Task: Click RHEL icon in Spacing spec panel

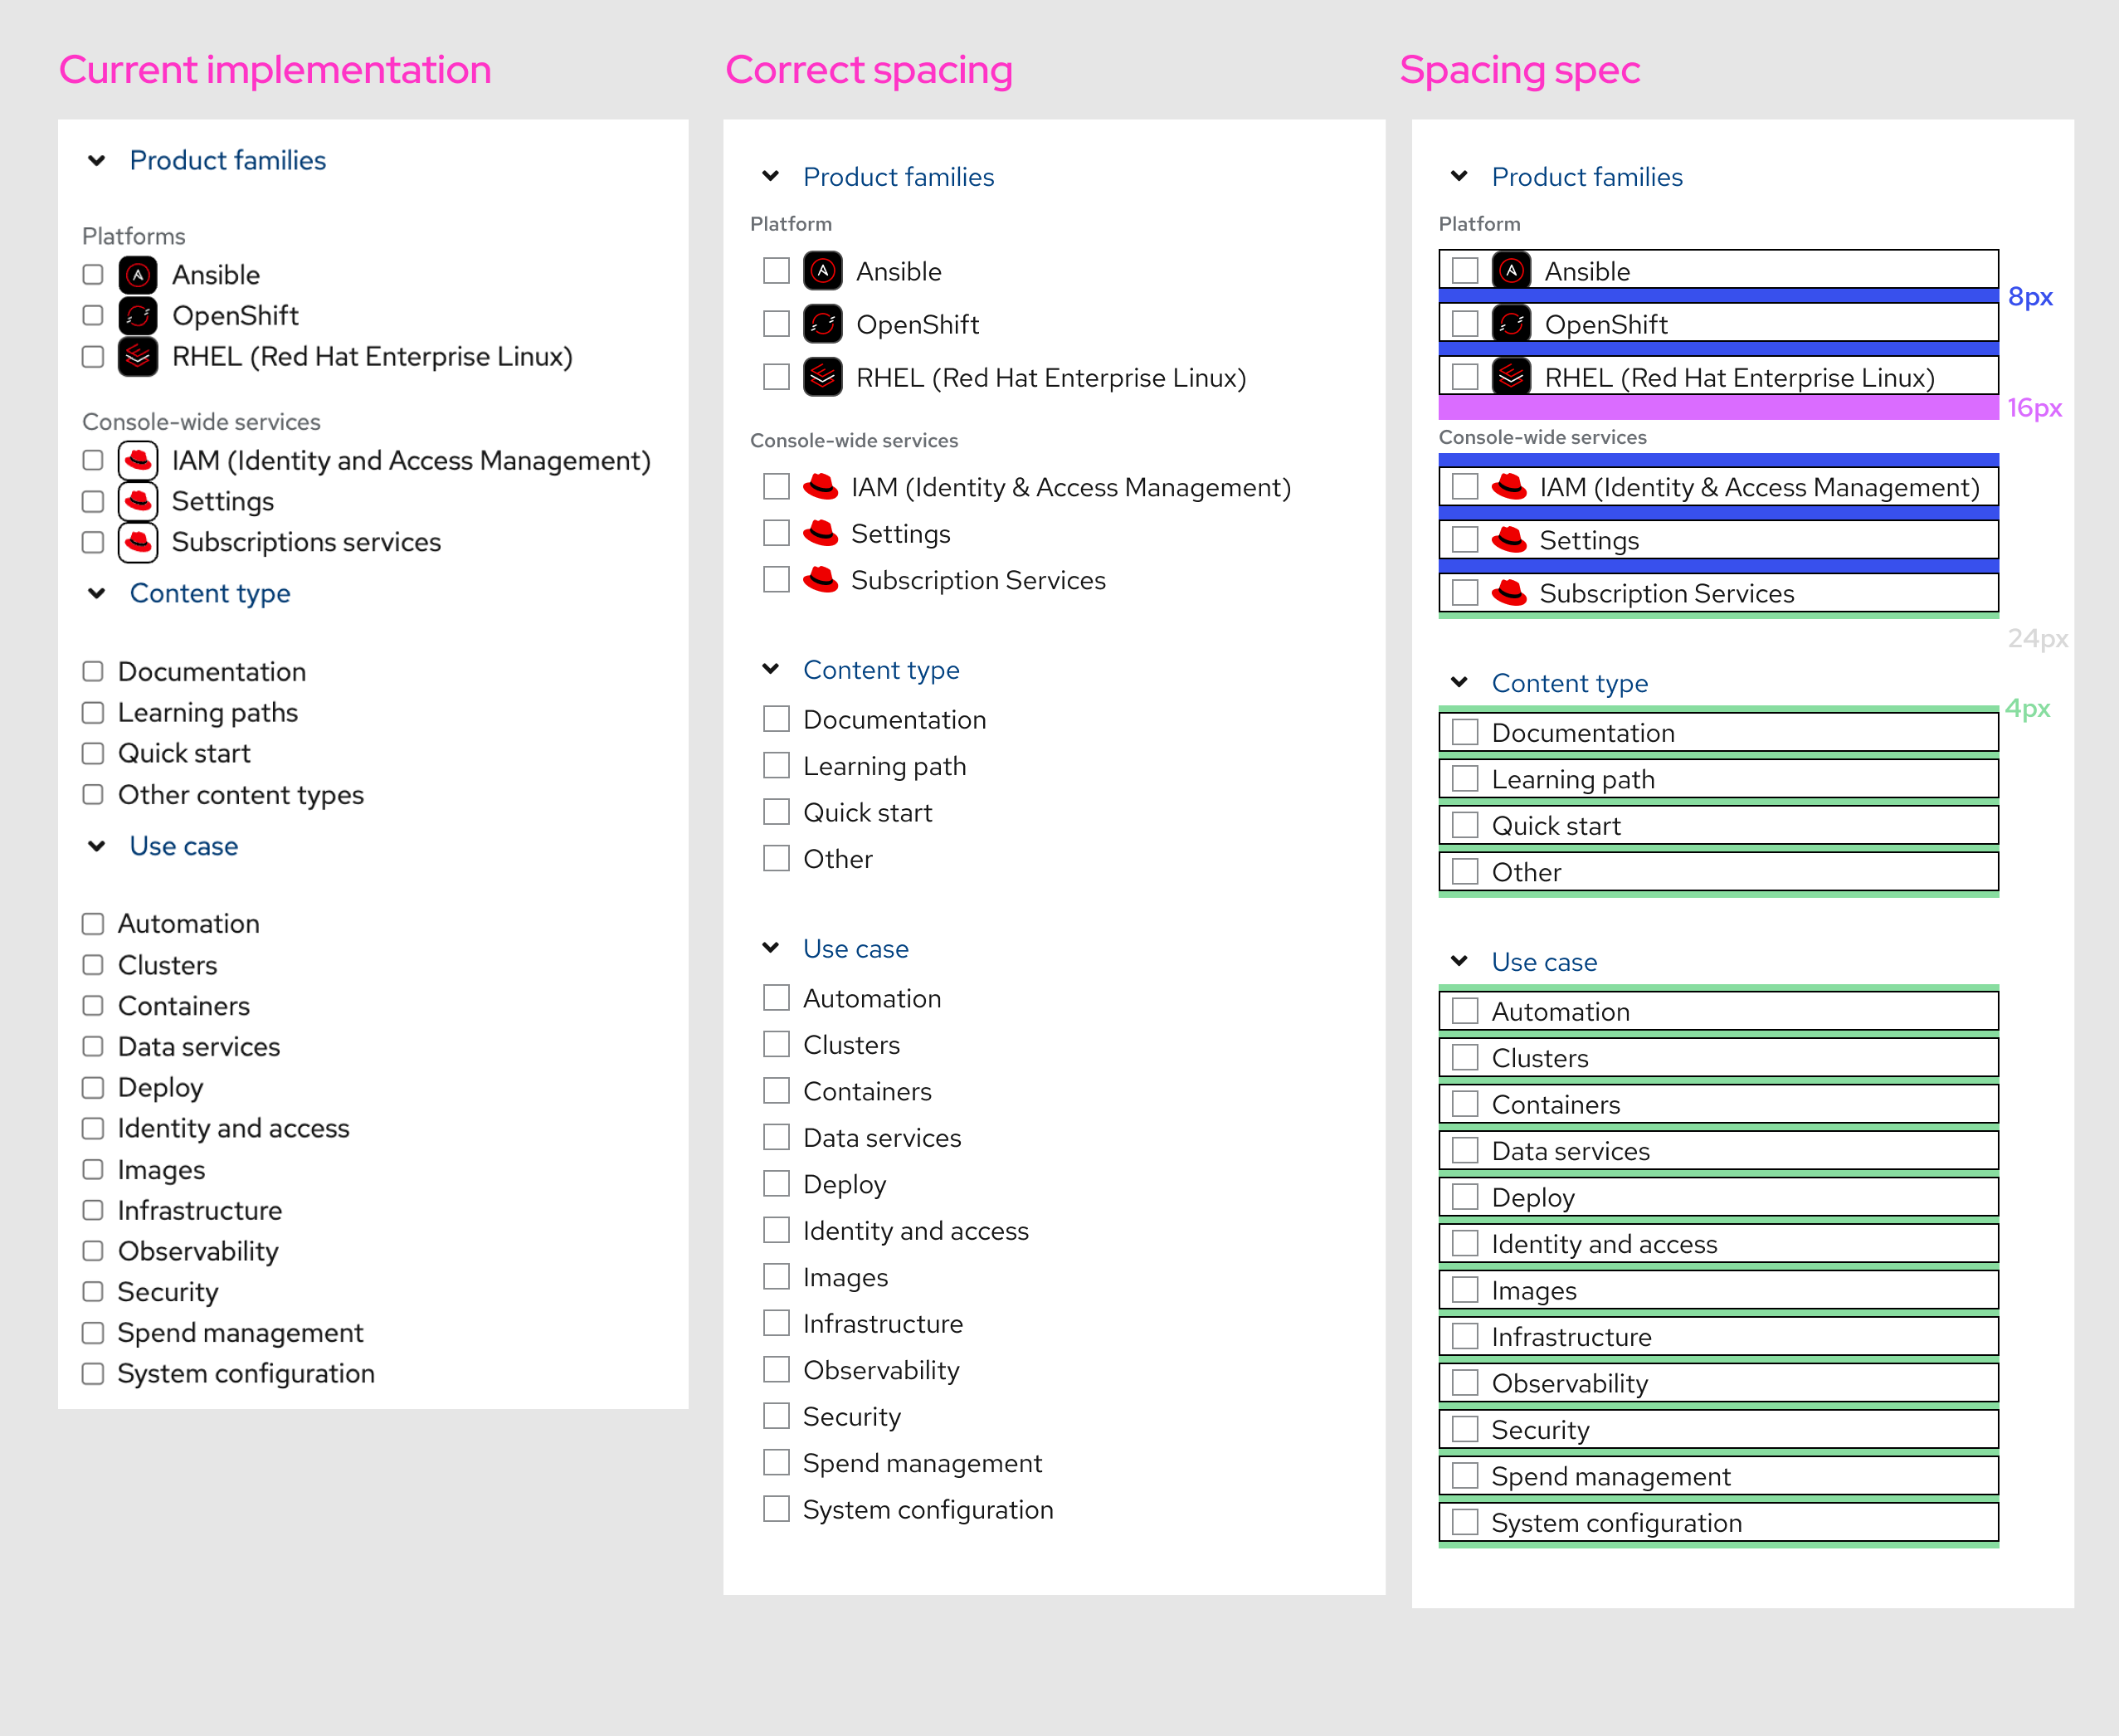Action: click(x=1511, y=377)
